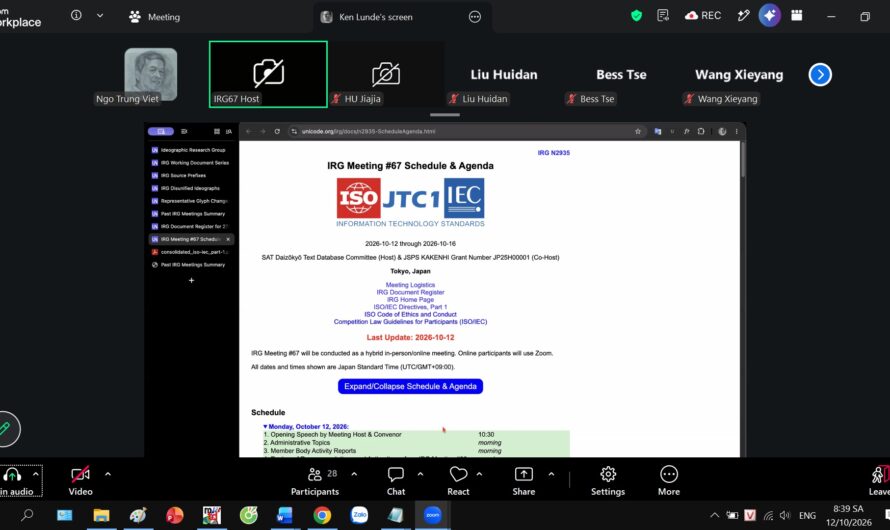Select Ngo Trung Viet participant thumbnail

coord(150,74)
